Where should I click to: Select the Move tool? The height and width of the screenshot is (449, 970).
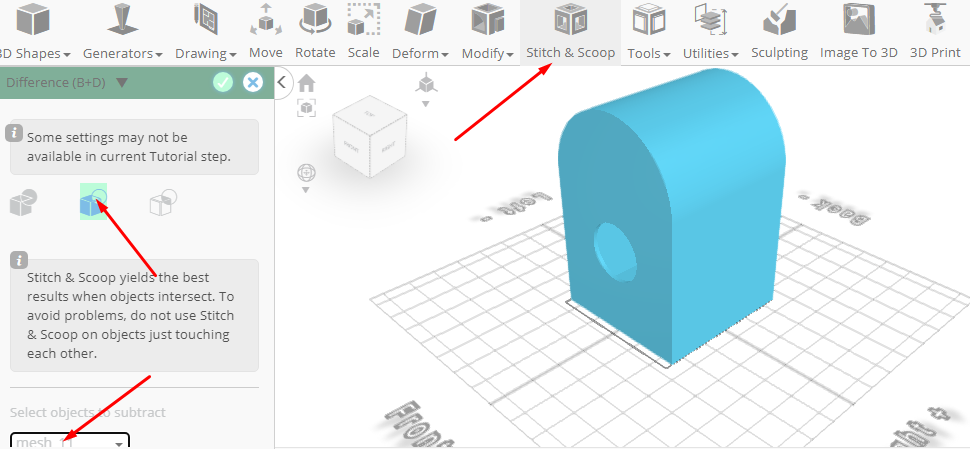(x=266, y=31)
